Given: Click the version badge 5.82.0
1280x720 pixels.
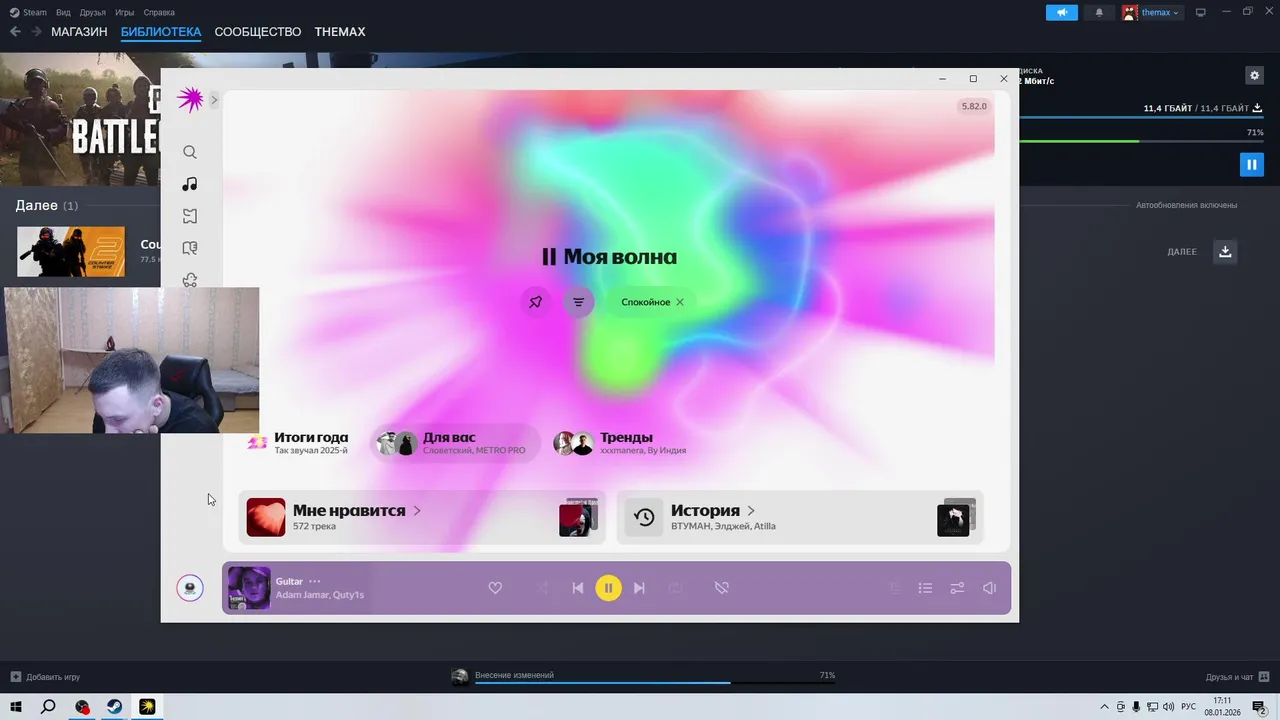Looking at the screenshot, I should click(x=974, y=106).
